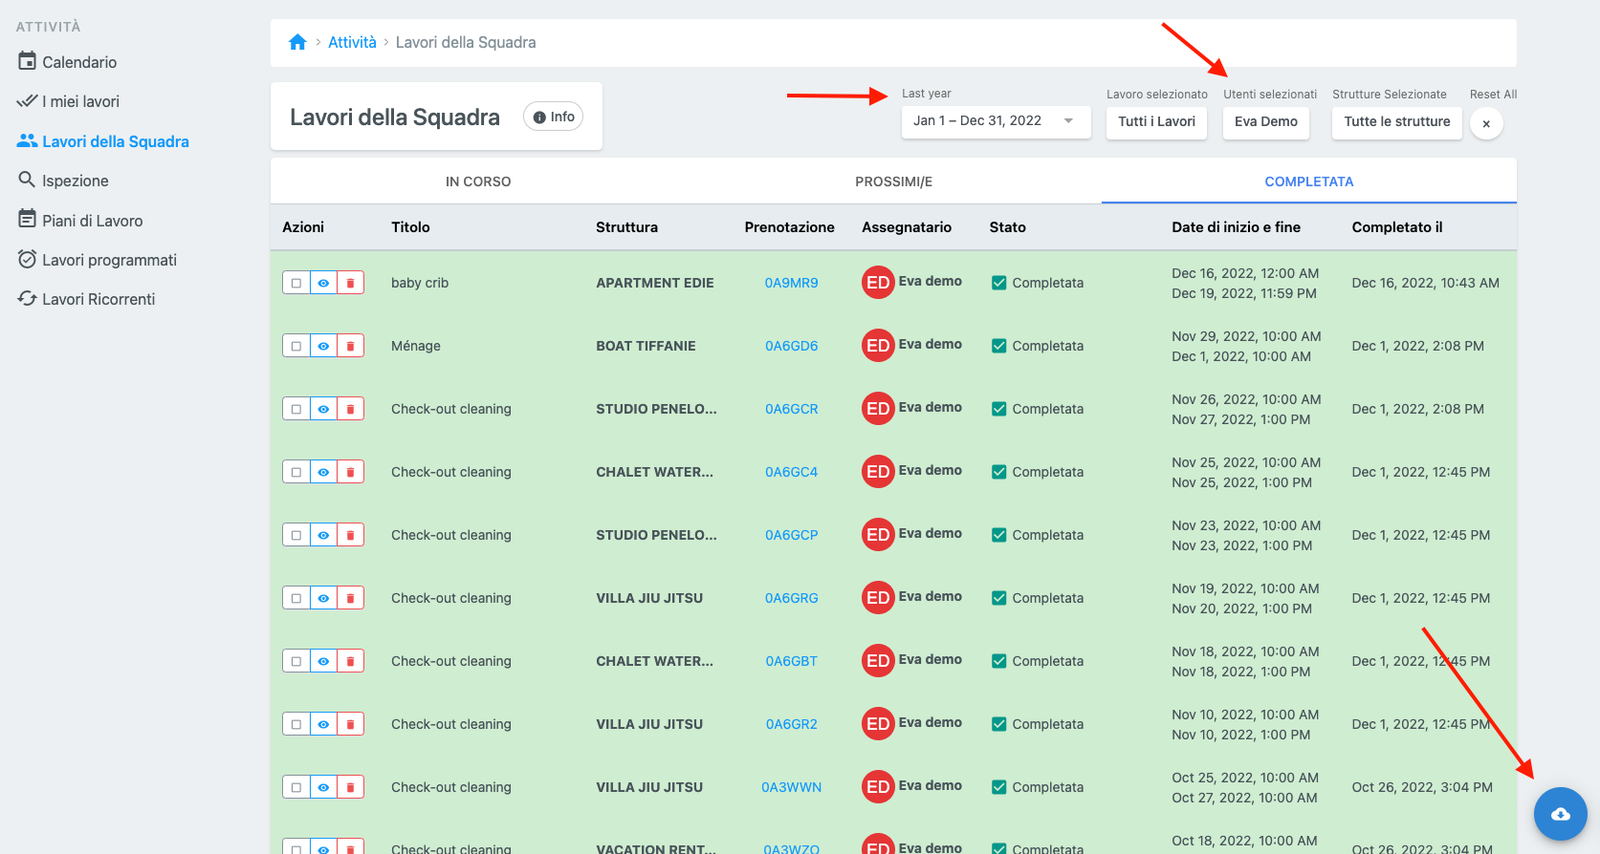Open the Tutti i Lavori filter
Viewport: 1600px width, 854px height.
coord(1156,122)
